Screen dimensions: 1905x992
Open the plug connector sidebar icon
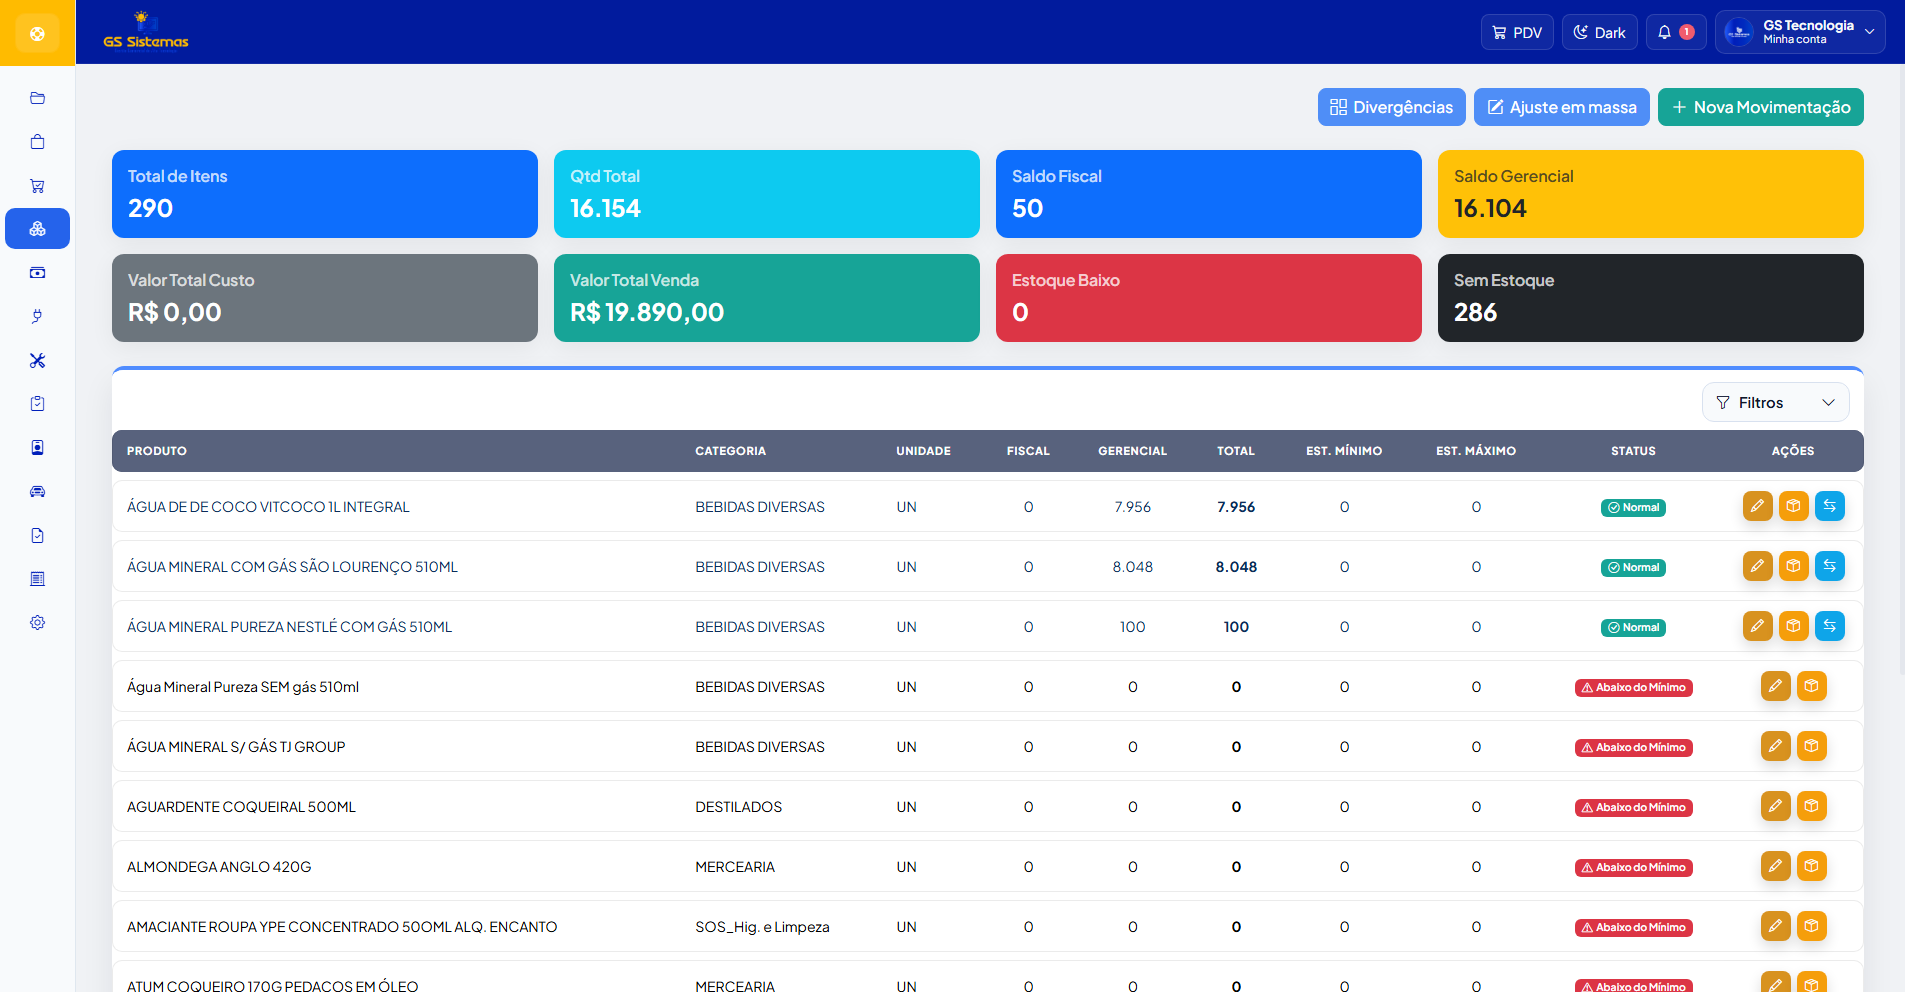coord(37,317)
